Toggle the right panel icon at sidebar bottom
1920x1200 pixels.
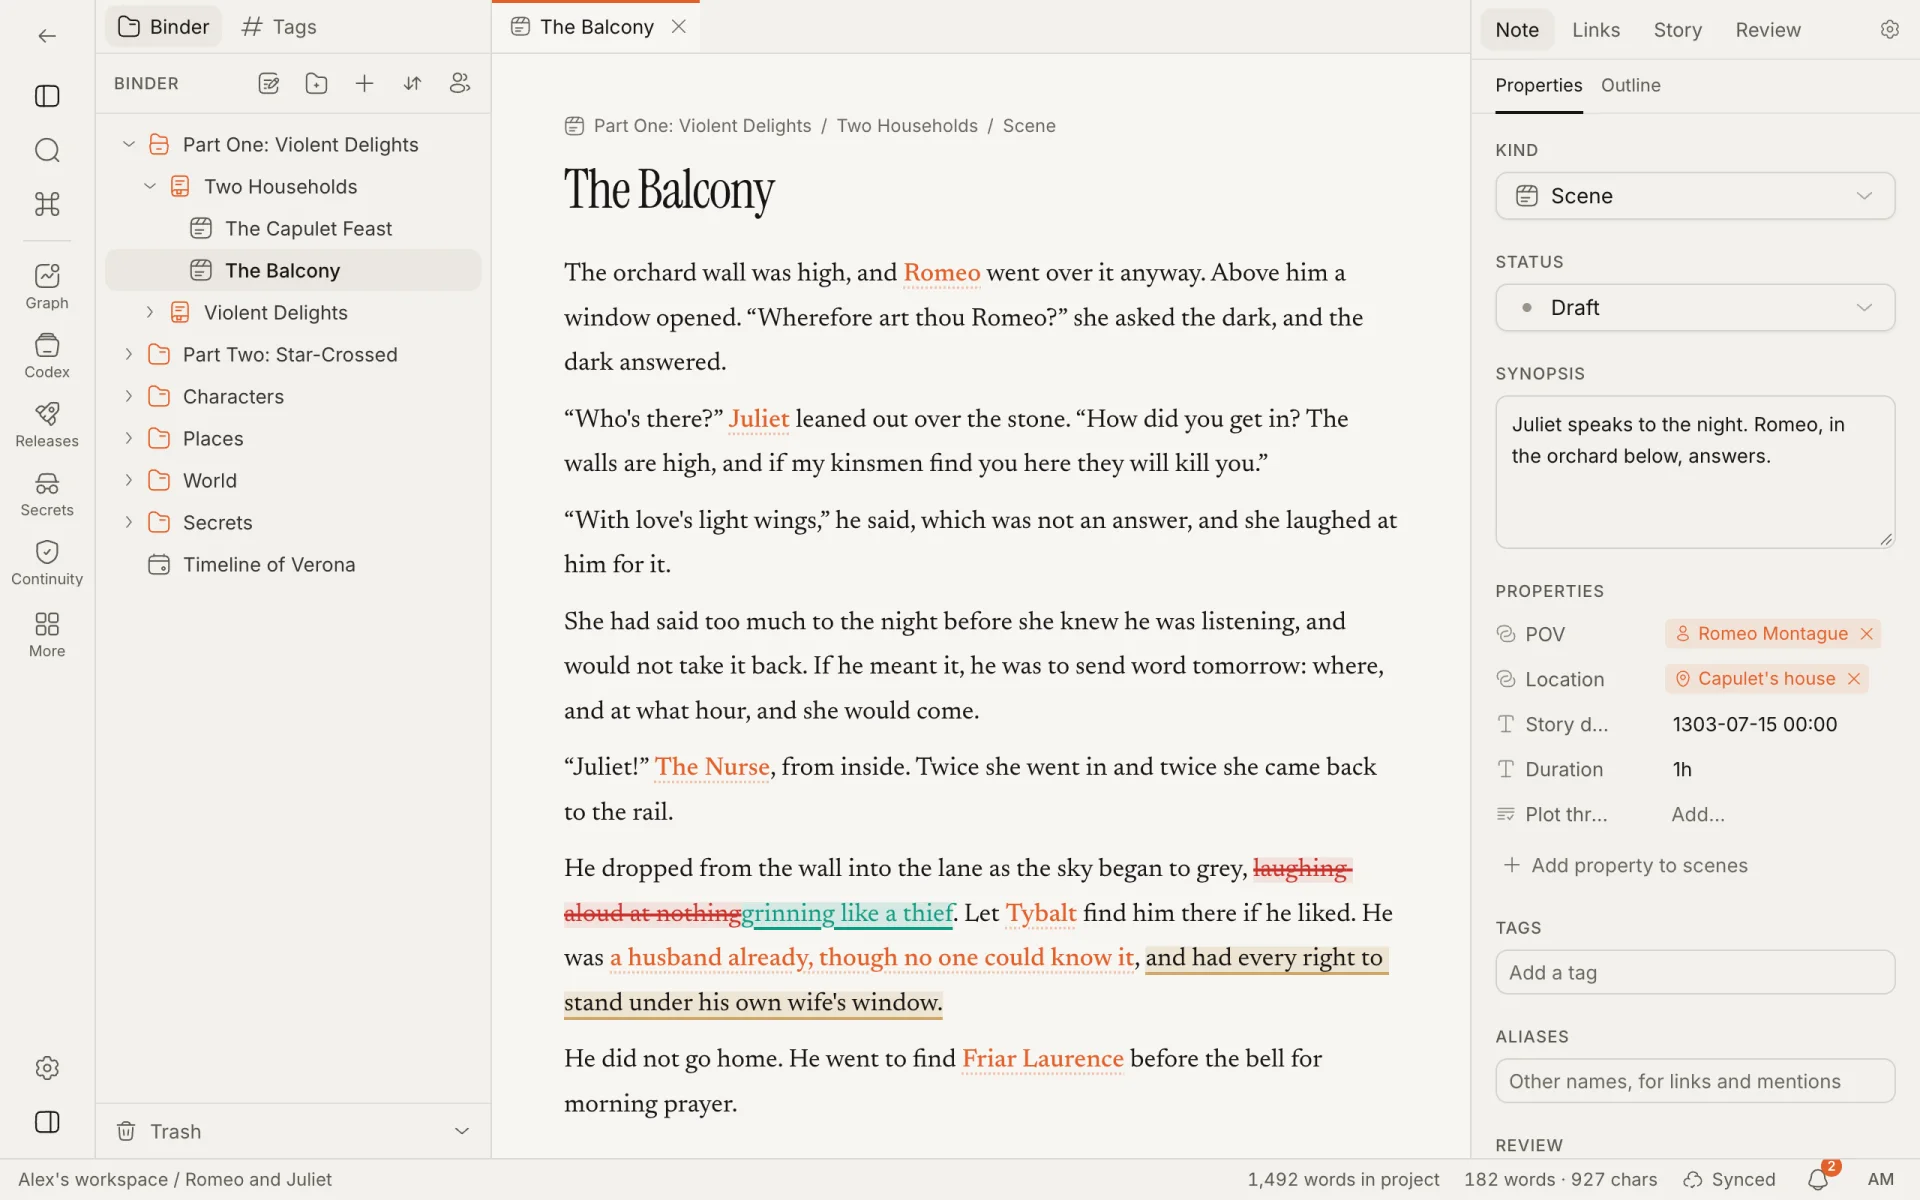47,1122
